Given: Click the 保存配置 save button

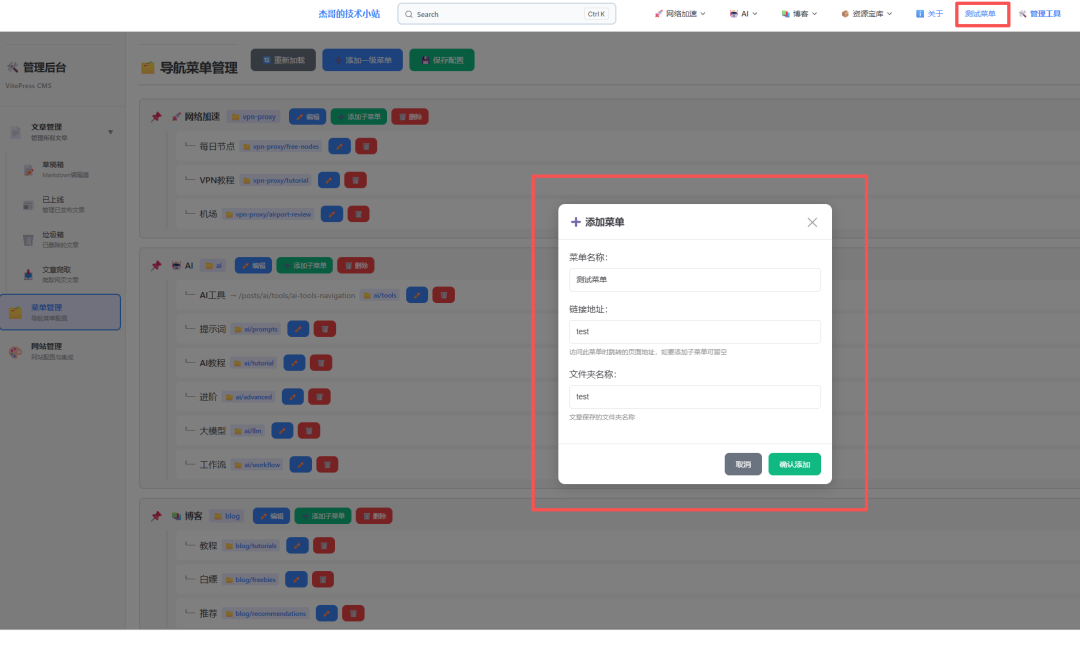Looking at the screenshot, I should [441, 60].
